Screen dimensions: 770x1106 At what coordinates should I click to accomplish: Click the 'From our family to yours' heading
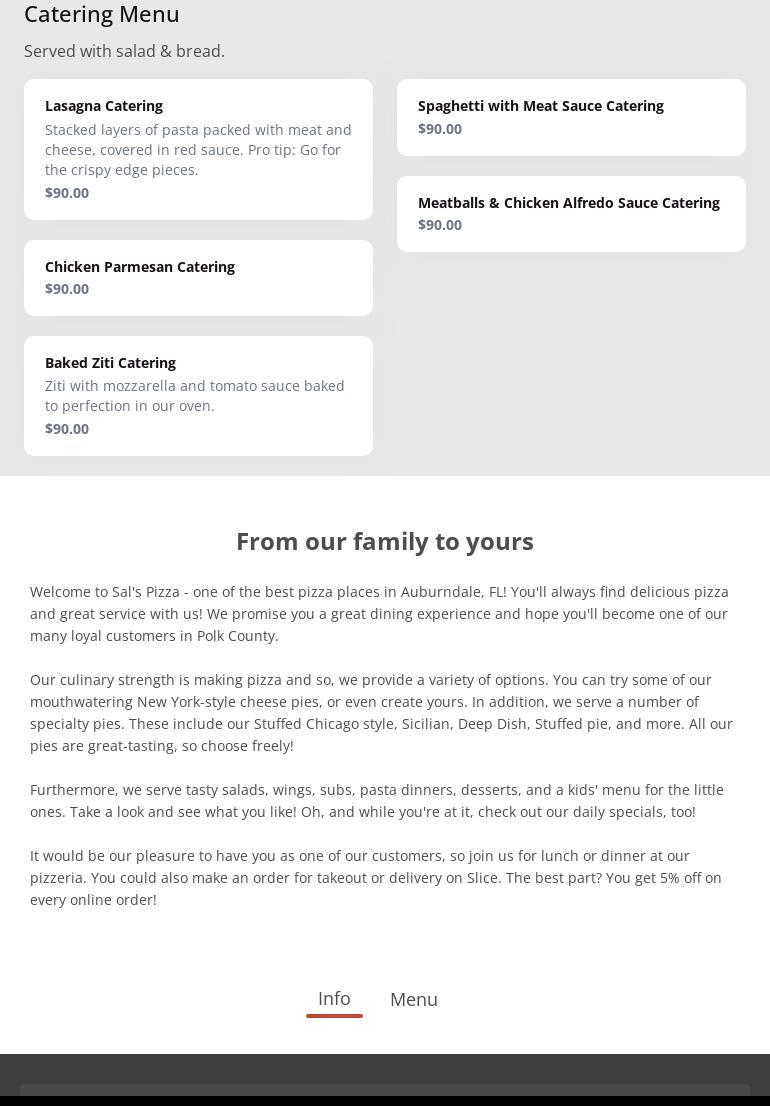(385, 541)
